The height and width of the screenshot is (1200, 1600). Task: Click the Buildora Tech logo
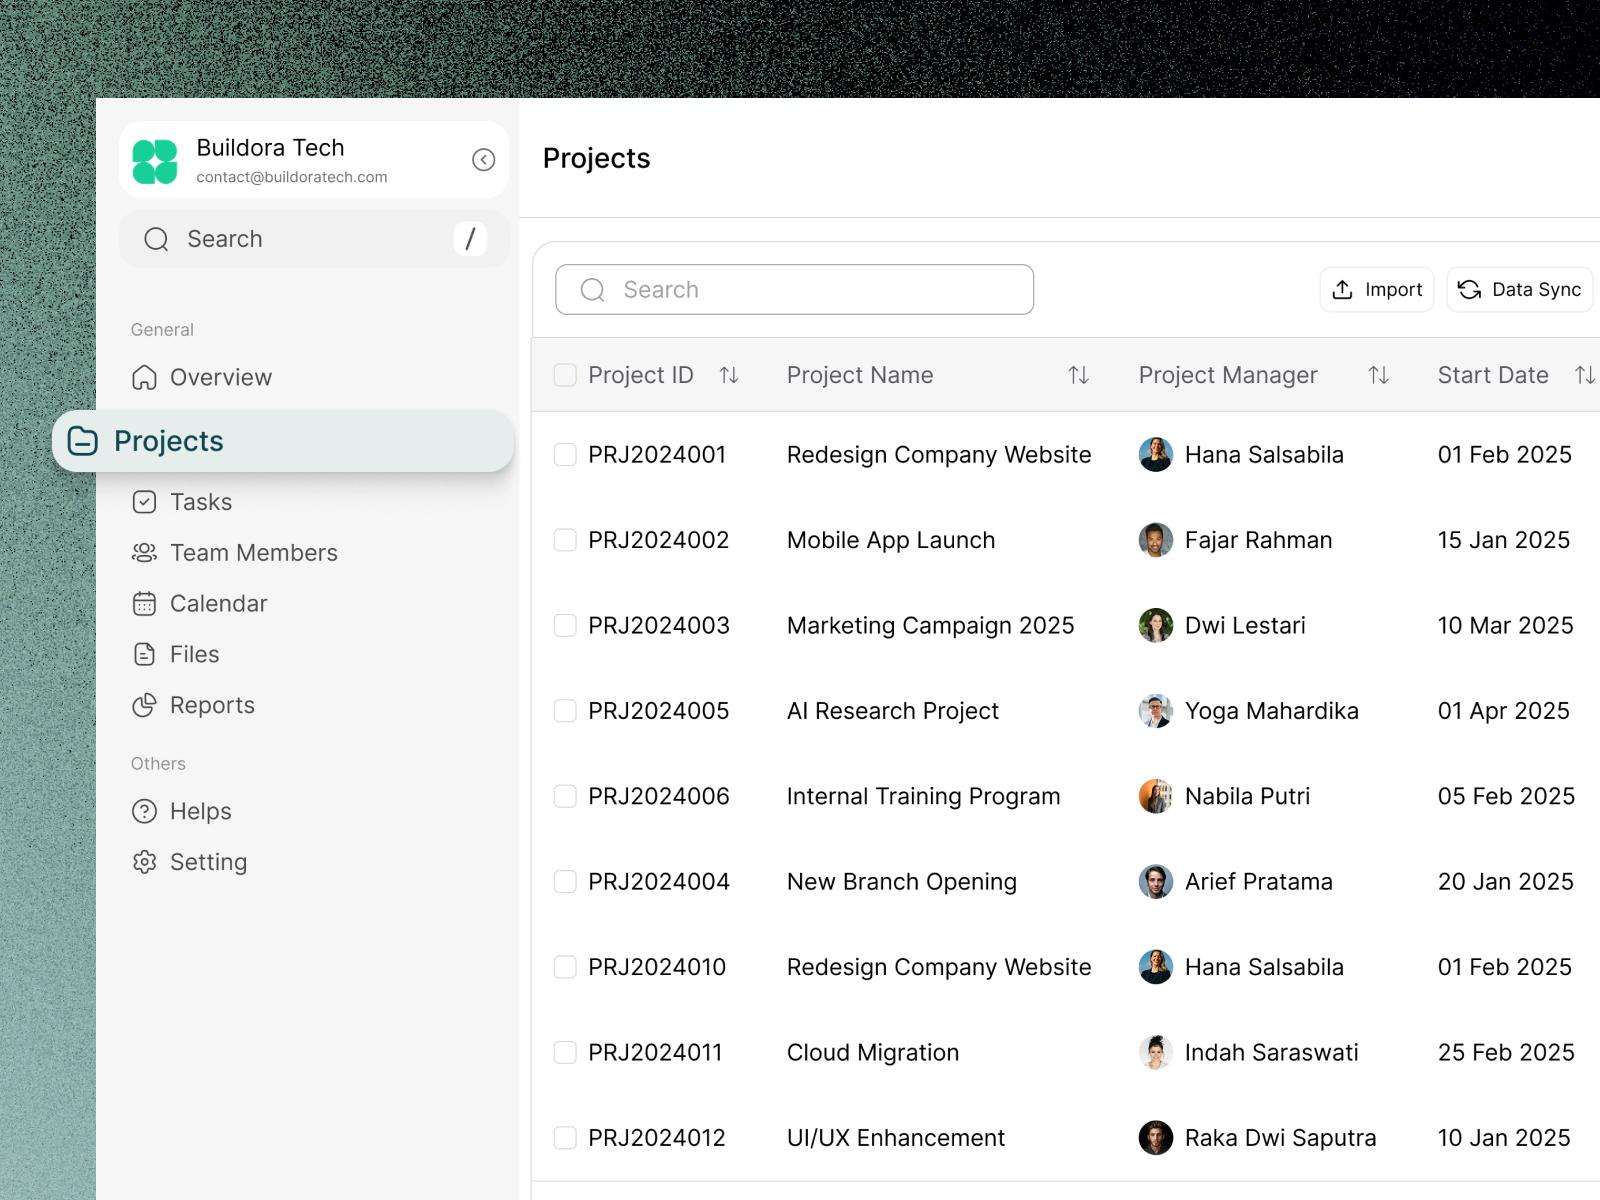[x=155, y=160]
